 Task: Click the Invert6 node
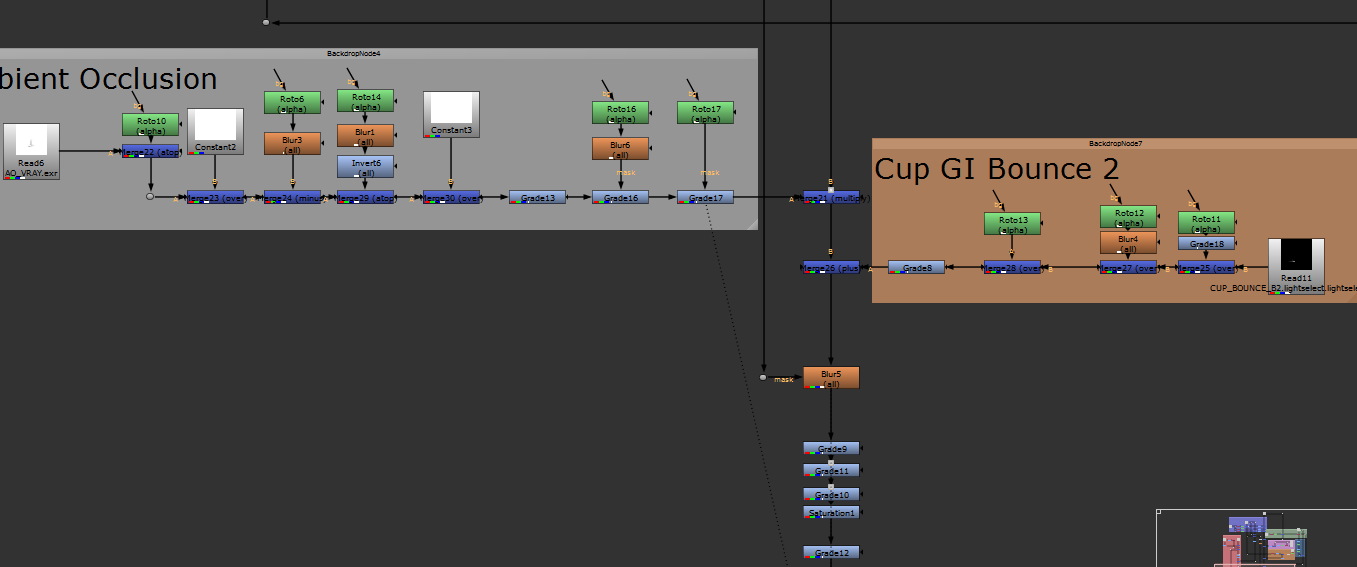[365, 166]
